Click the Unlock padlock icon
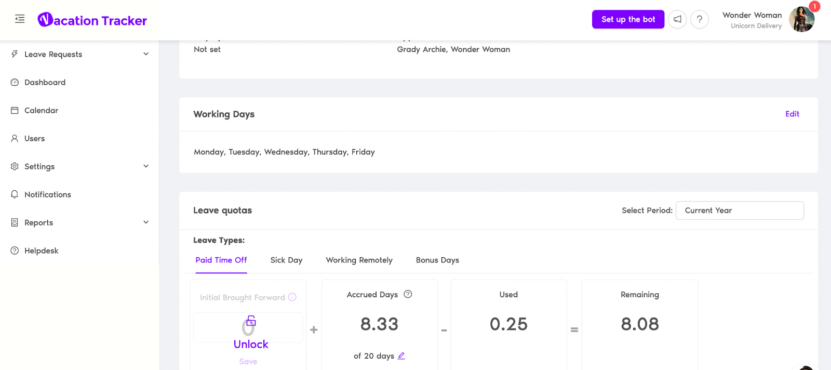831x370 pixels. coord(251,320)
